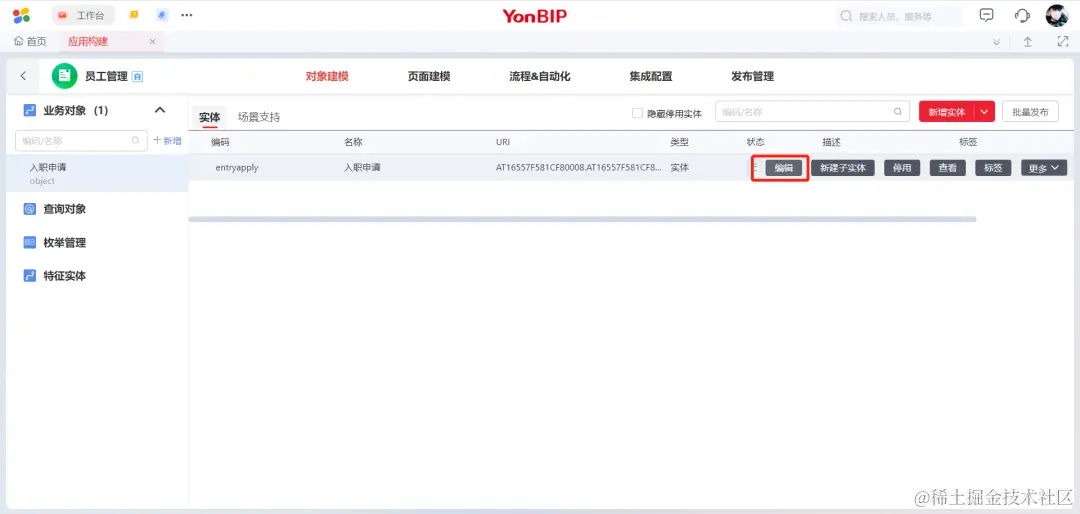The width and height of the screenshot is (1080, 514).
Task: Check the 隐藏停用实体 checkbox
Action: [637, 113]
